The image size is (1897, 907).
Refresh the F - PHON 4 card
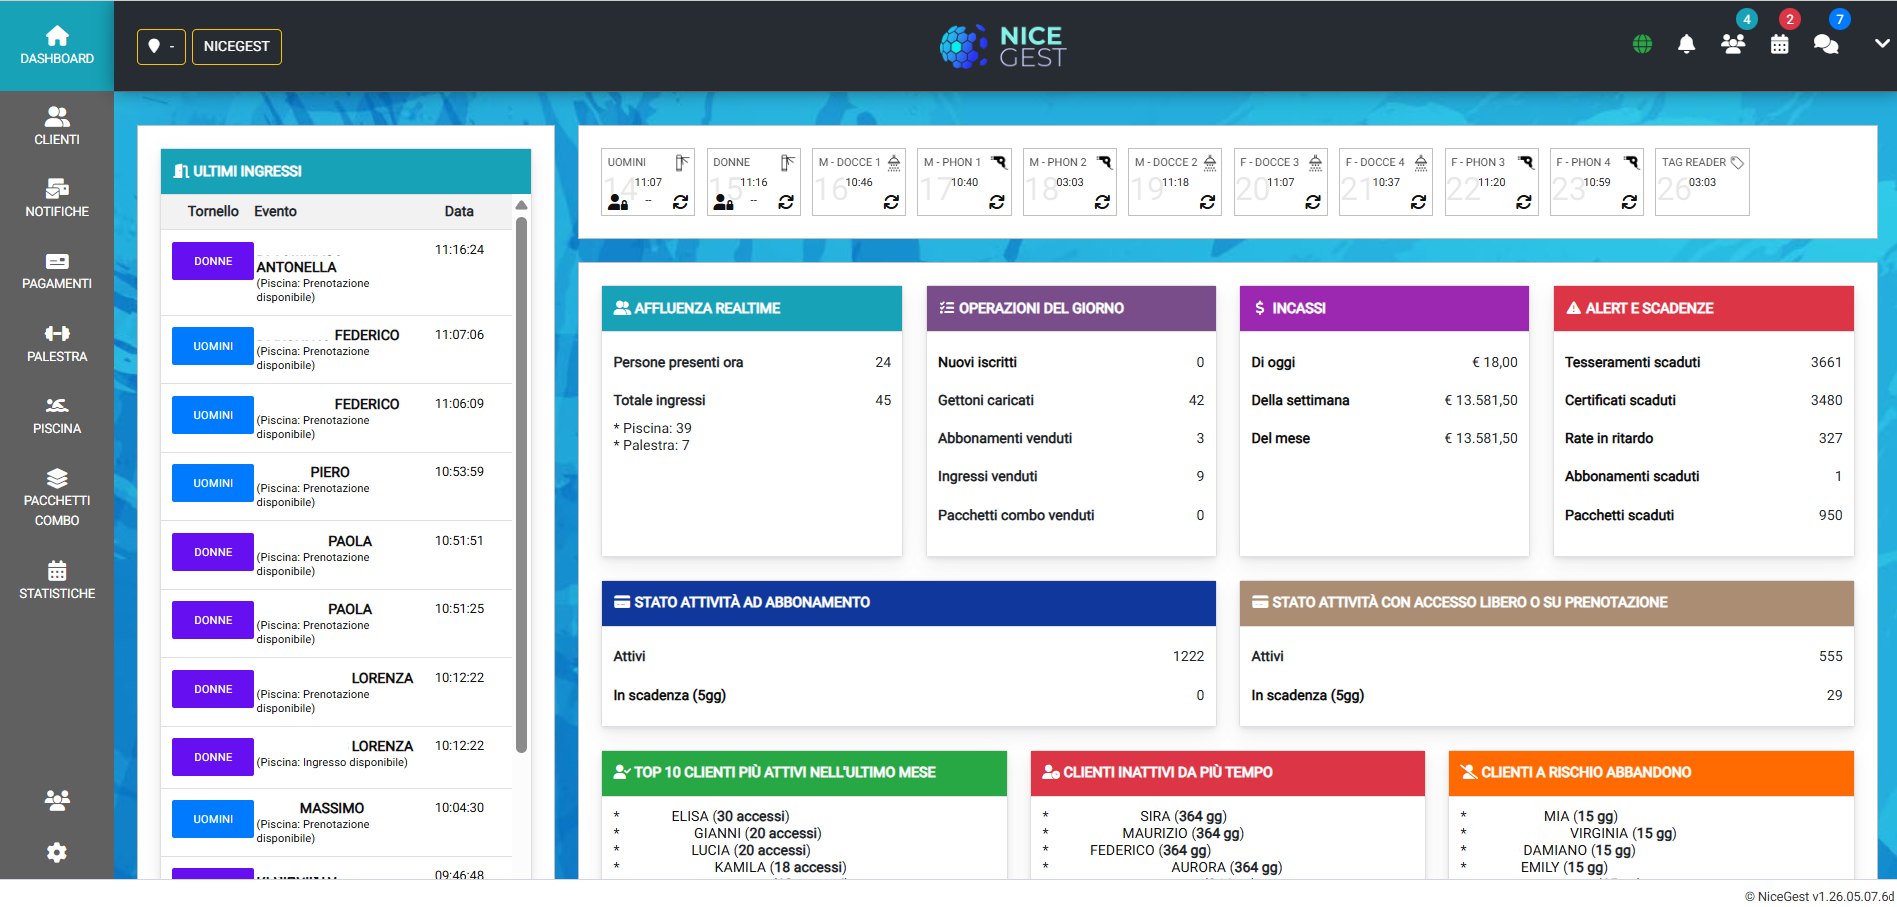pyautogui.click(x=1629, y=202)
